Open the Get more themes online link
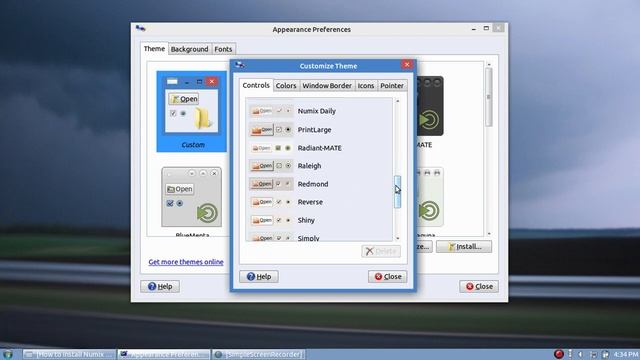Screen dimensions: 640x360 click(186, 262)
